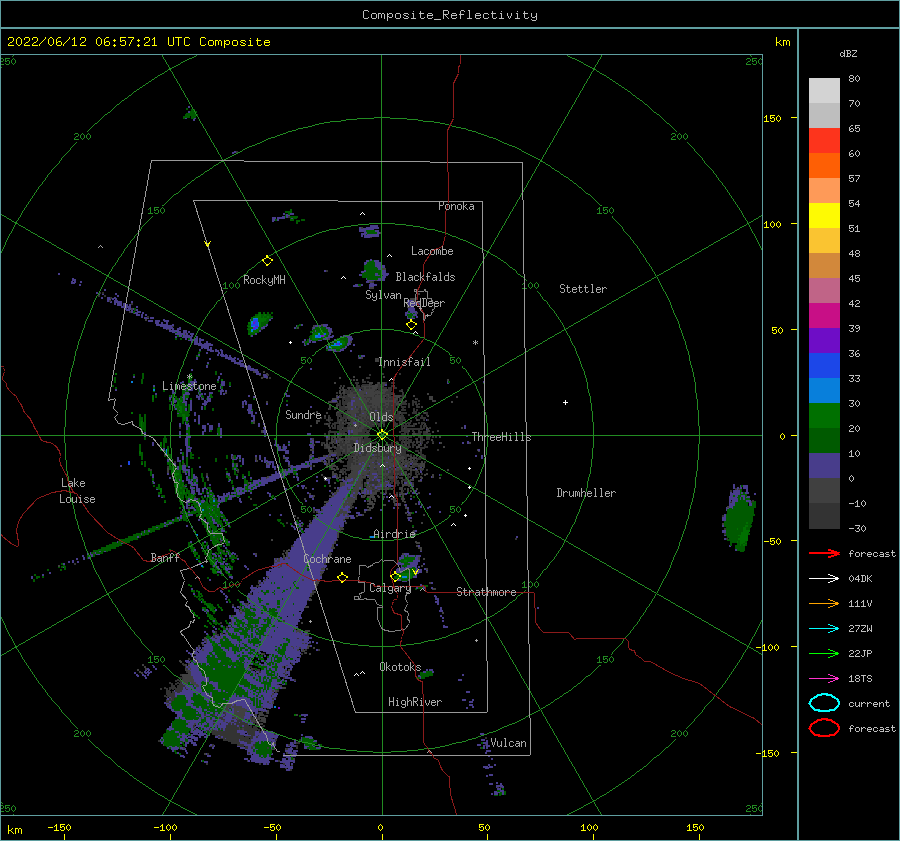Click the Airdrie town label
This screenshot has height=841, width=900.
click(x=394, y=534)
